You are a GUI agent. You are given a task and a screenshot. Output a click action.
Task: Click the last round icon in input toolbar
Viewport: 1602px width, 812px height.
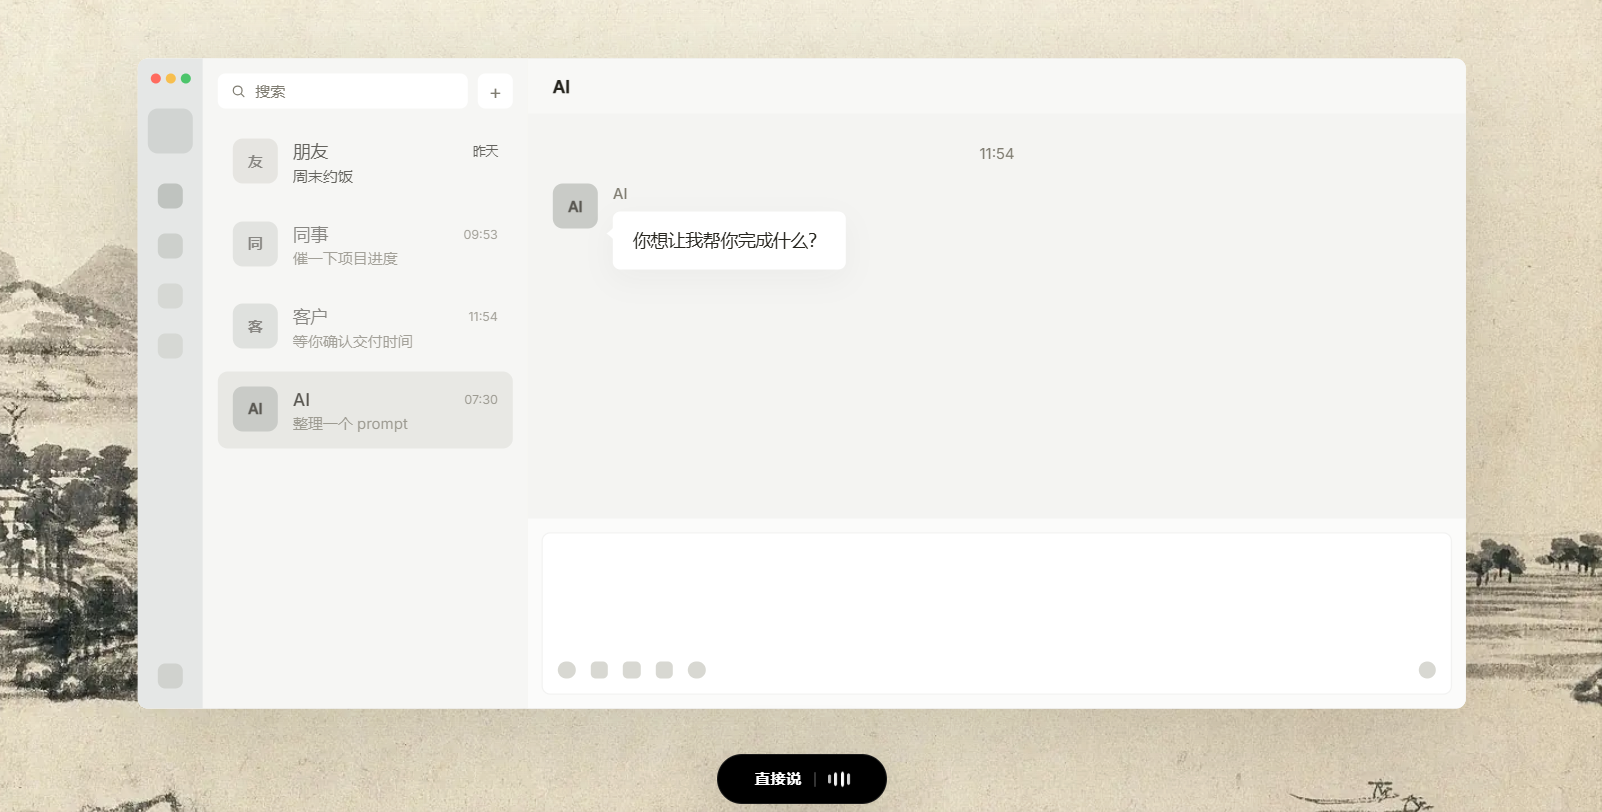coord(697,670)
